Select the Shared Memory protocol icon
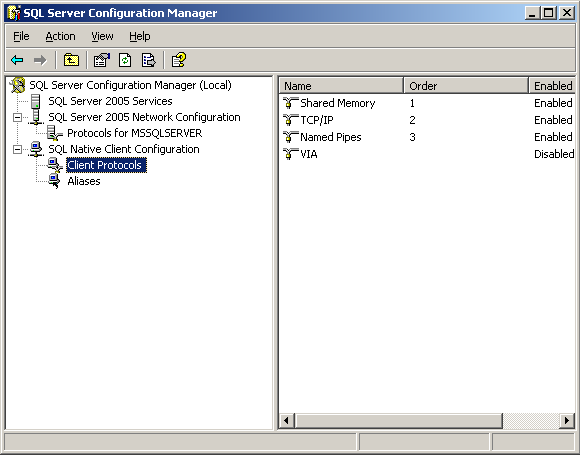This screenshot has height=457, width=581. pyautogui.click(x=290, y=103)
